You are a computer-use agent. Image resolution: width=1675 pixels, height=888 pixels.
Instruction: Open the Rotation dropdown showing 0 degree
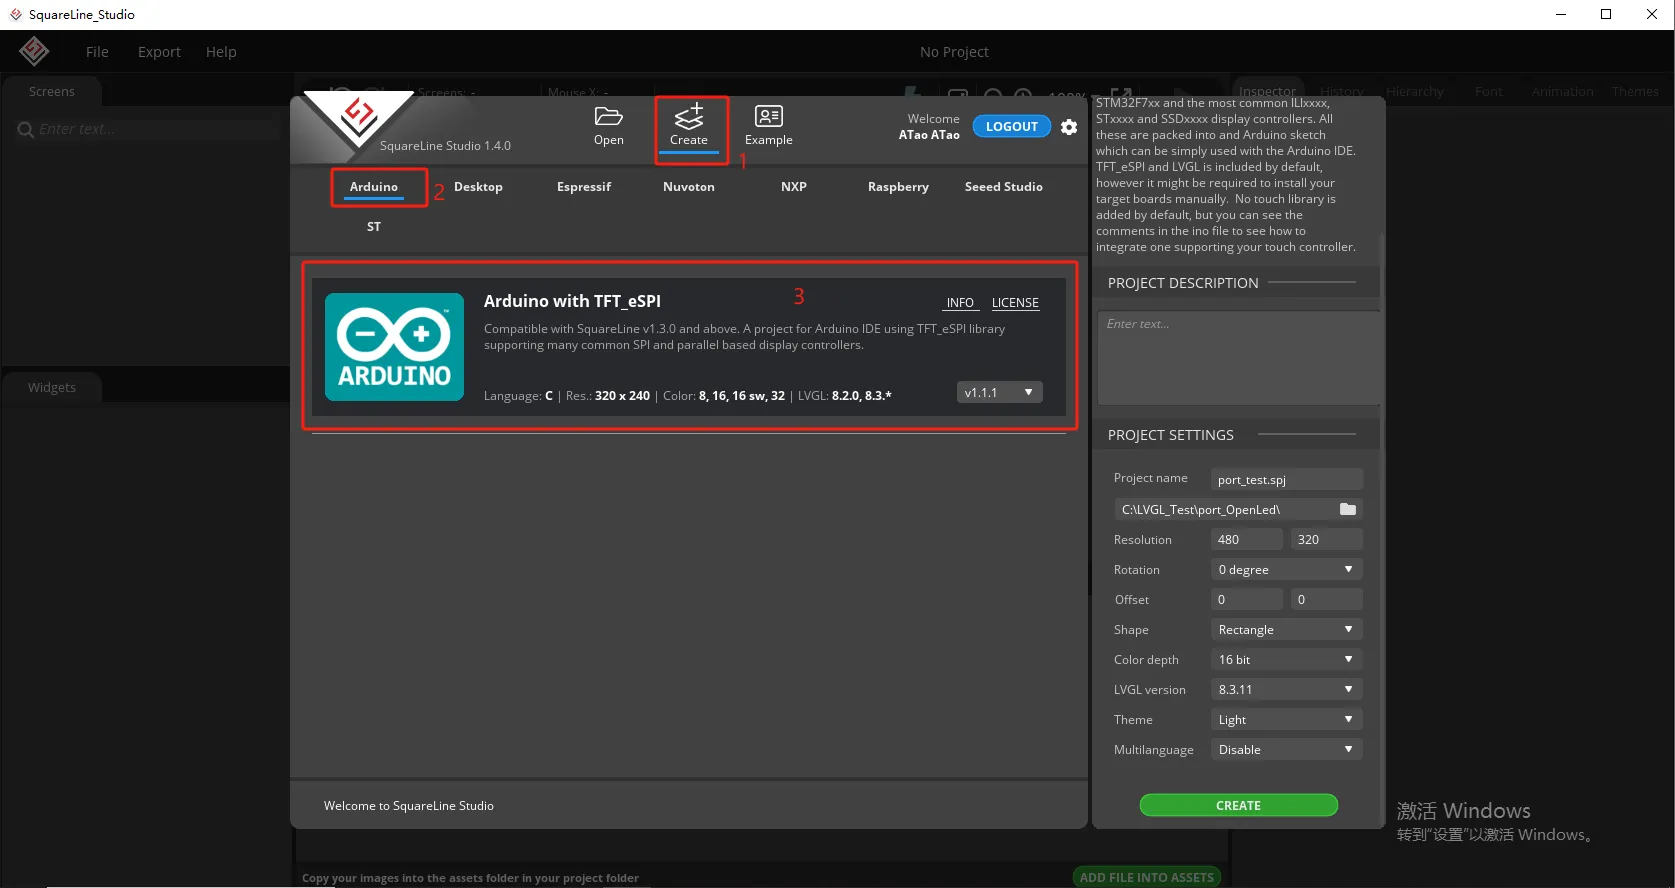point(1285,569)
